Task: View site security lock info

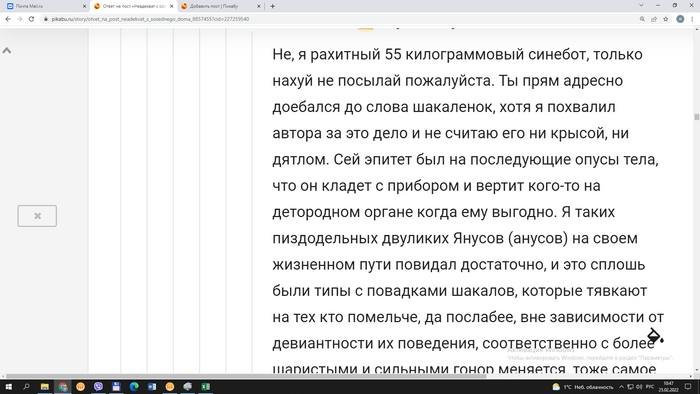Action: click(46, 19)
